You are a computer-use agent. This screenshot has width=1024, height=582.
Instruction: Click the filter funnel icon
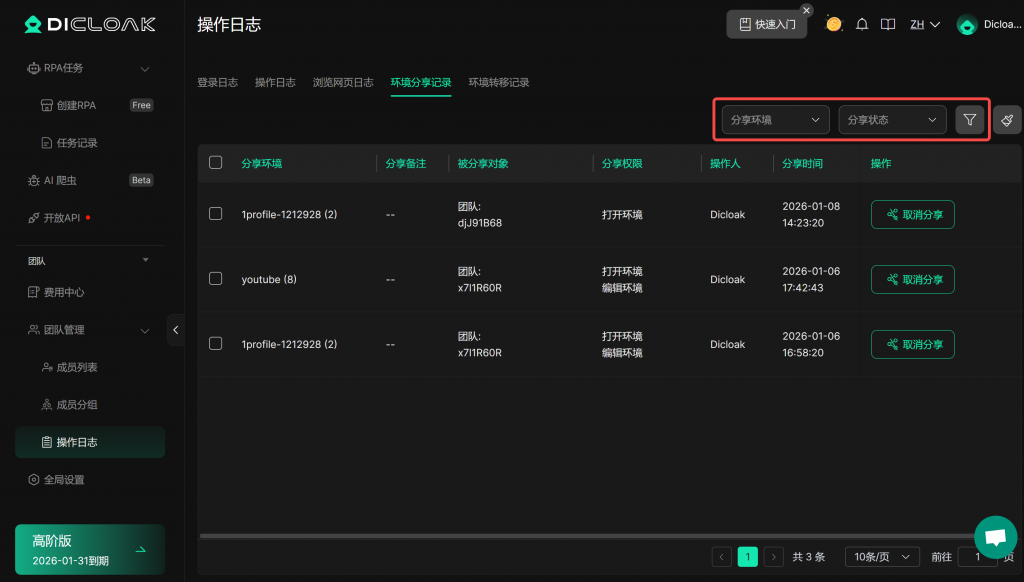(969, 120)
